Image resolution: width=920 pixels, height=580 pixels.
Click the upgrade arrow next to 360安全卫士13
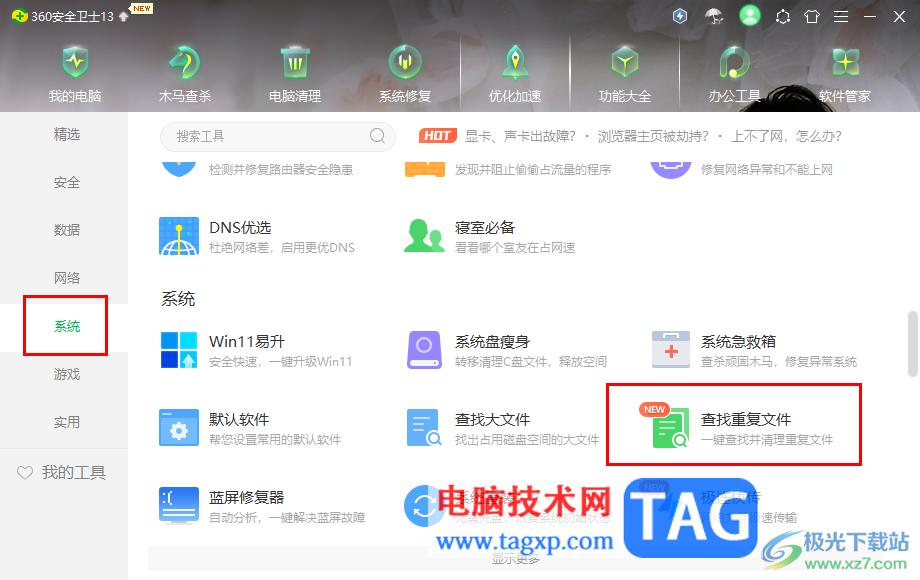pyautogui.click(x=123, y=16)
